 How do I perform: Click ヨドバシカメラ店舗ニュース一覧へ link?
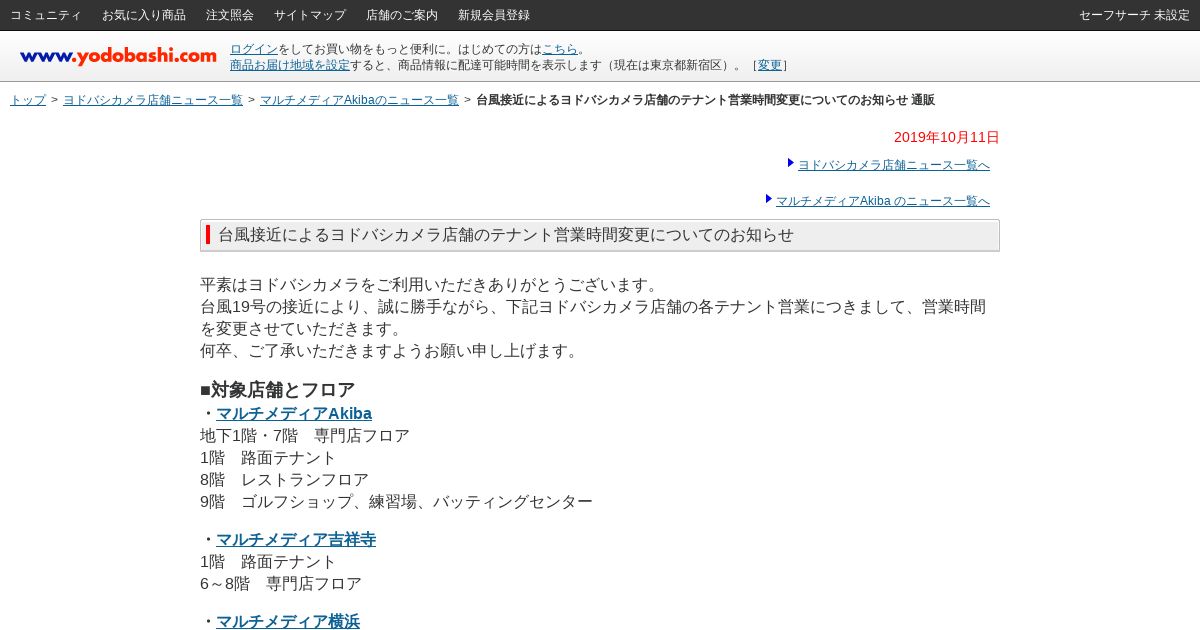tap(894, 165)
